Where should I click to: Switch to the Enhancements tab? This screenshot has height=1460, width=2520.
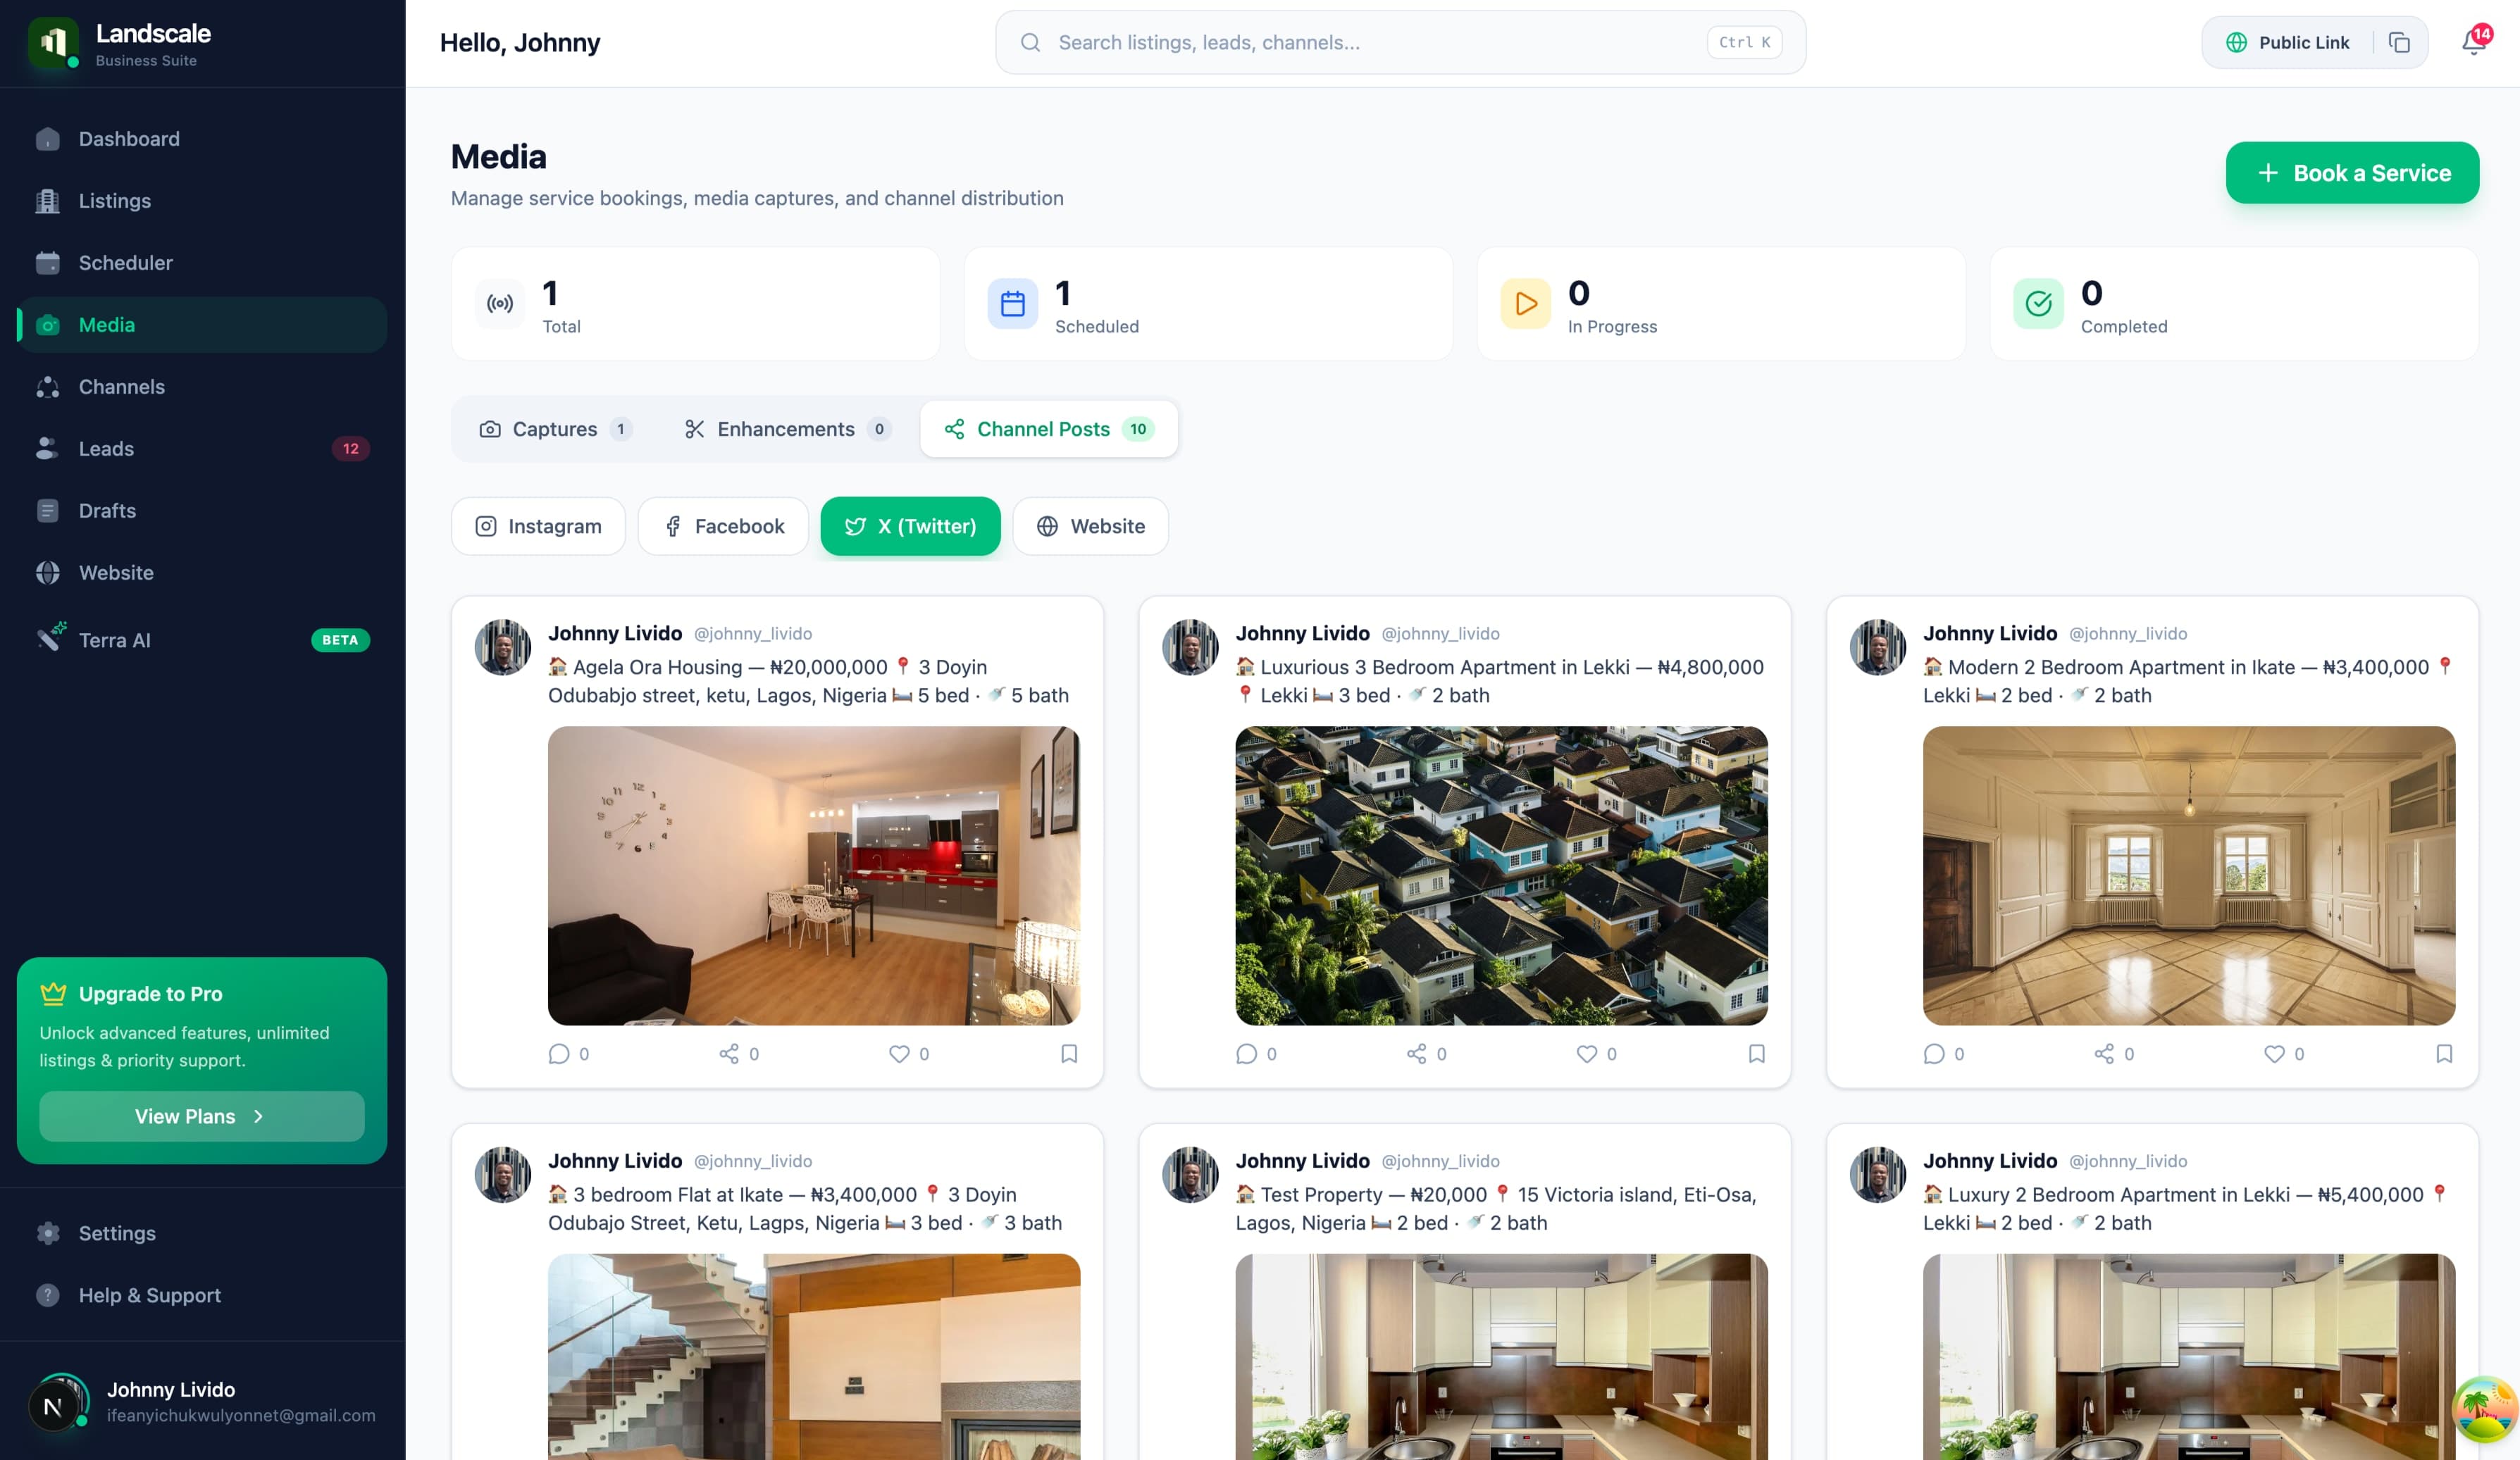coord(785,429)
